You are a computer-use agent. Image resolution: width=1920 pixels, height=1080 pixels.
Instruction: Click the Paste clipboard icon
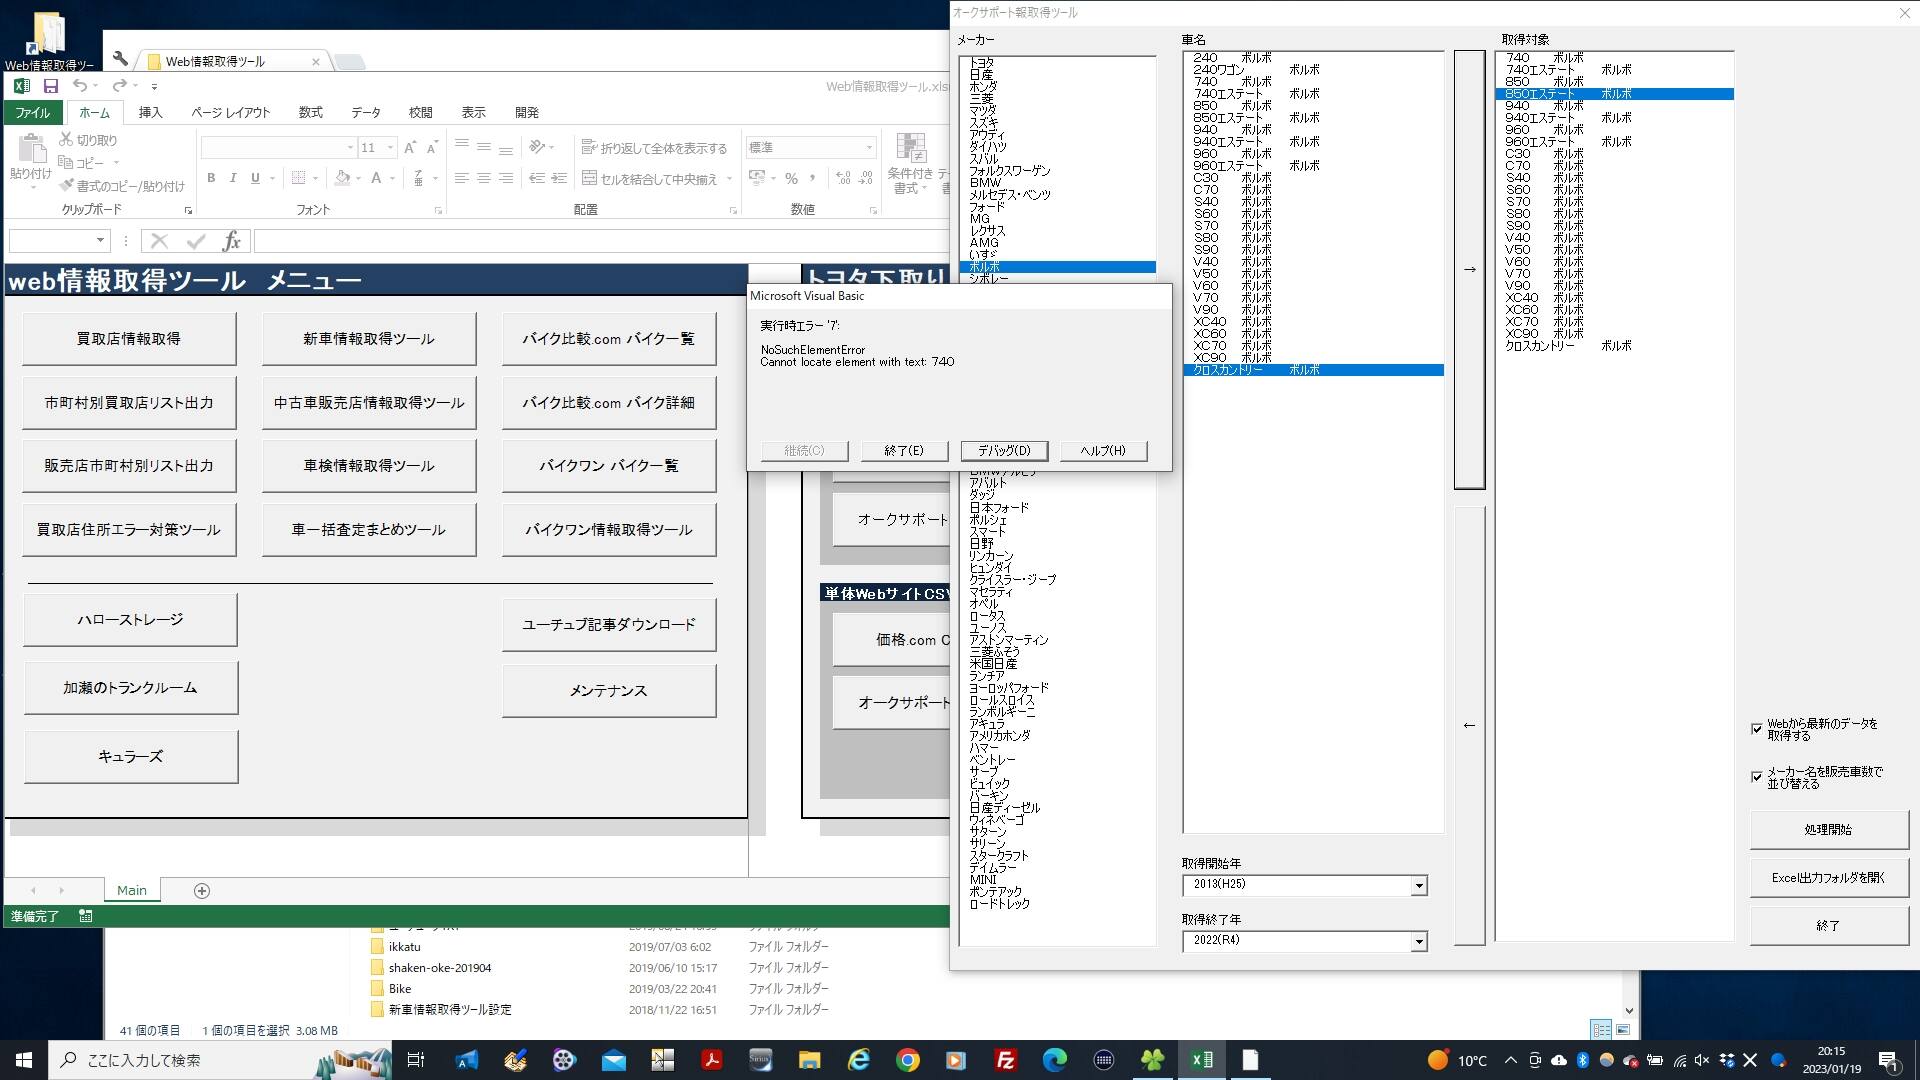coord(31,150)
